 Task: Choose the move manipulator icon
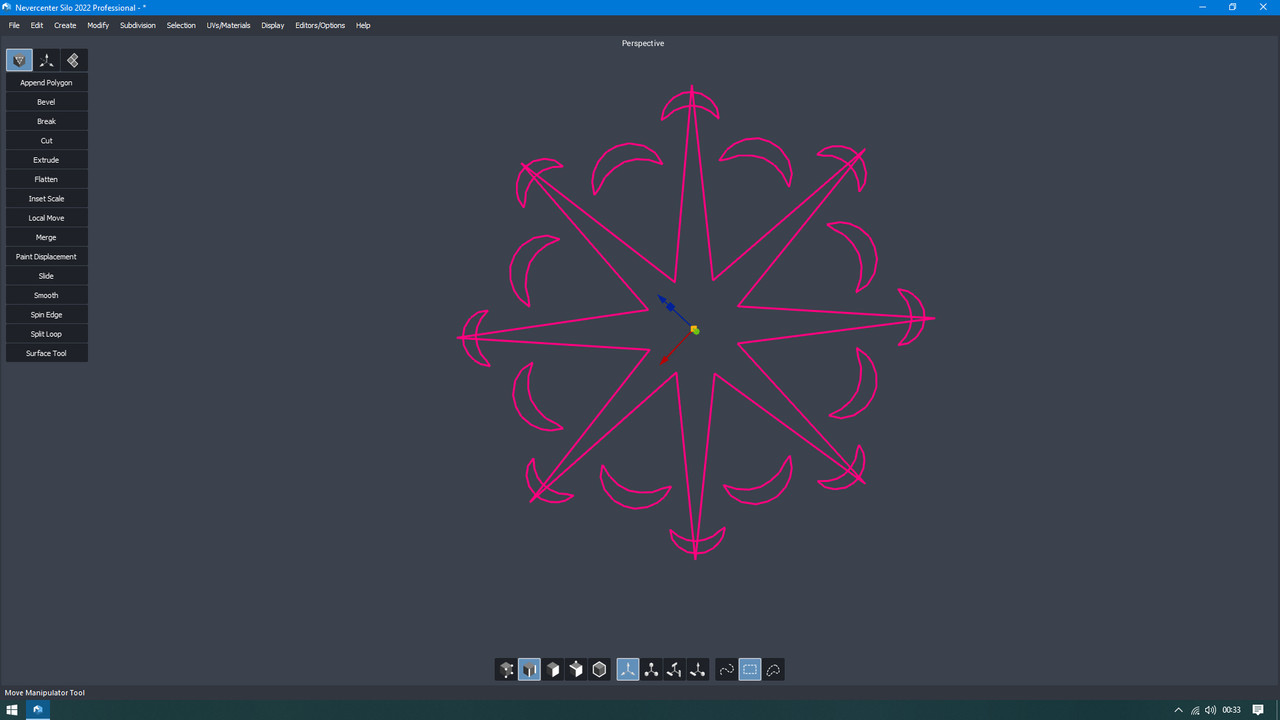point(628,670)
